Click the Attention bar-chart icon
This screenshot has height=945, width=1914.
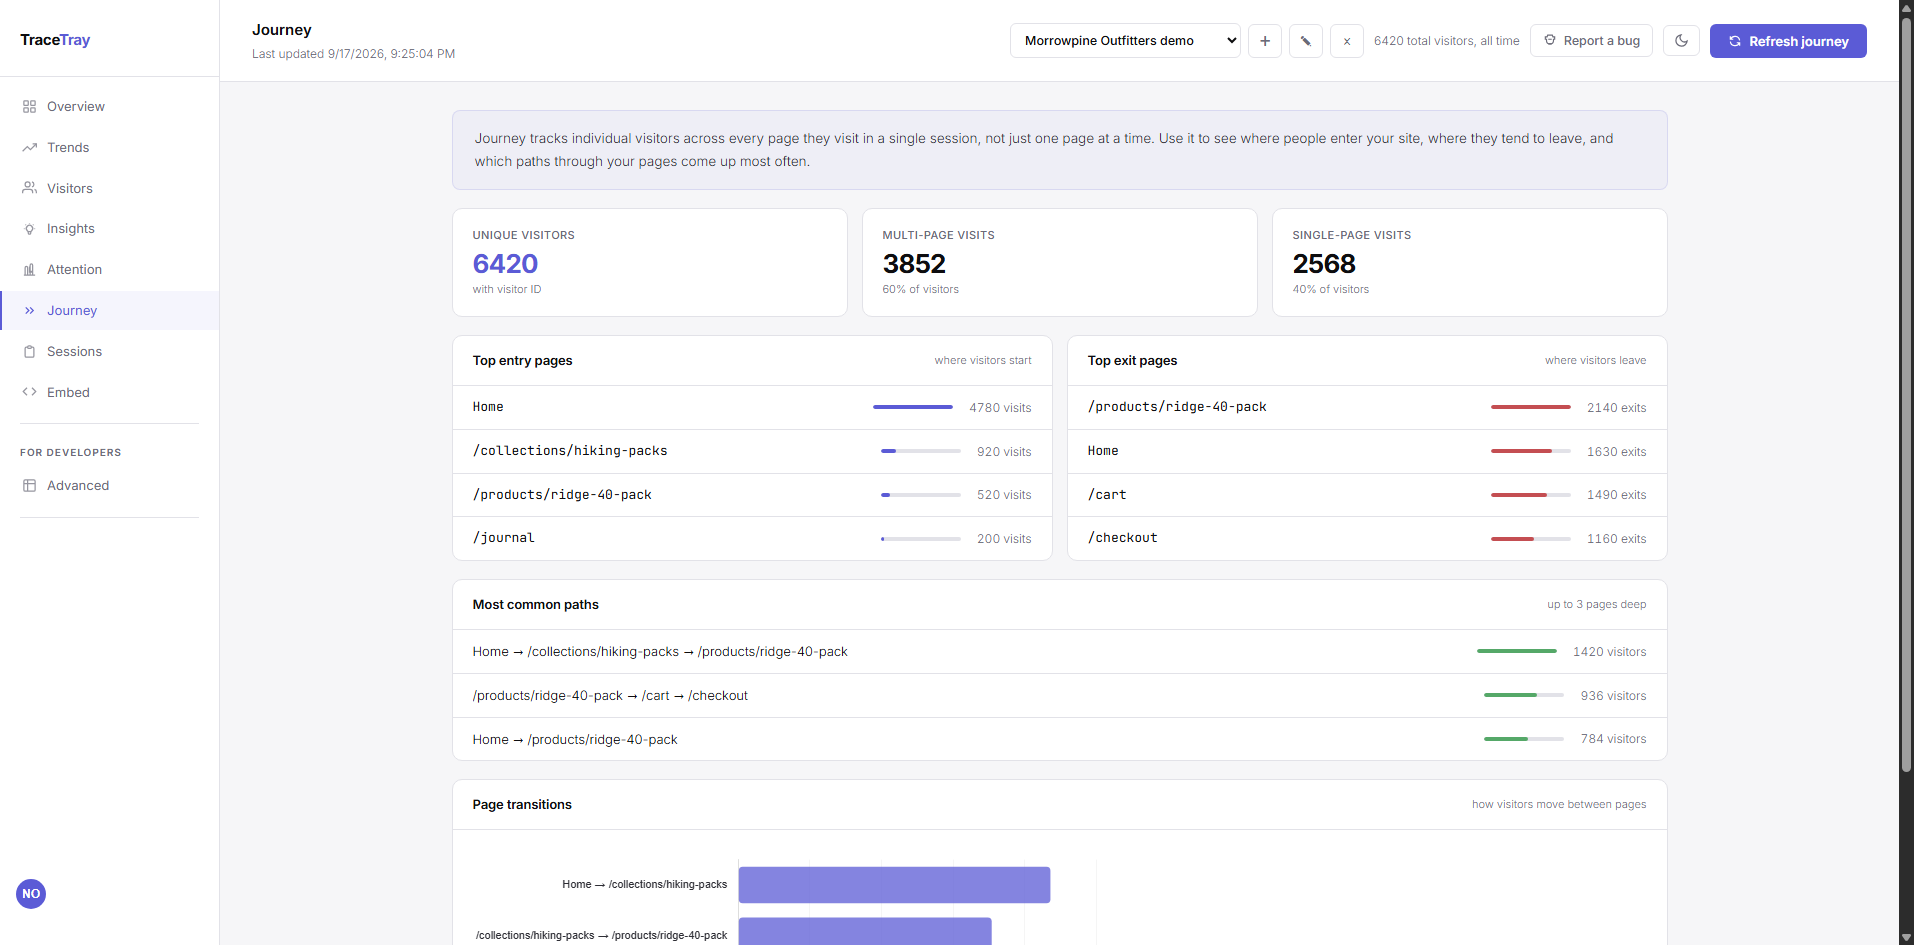pos(30,270)
